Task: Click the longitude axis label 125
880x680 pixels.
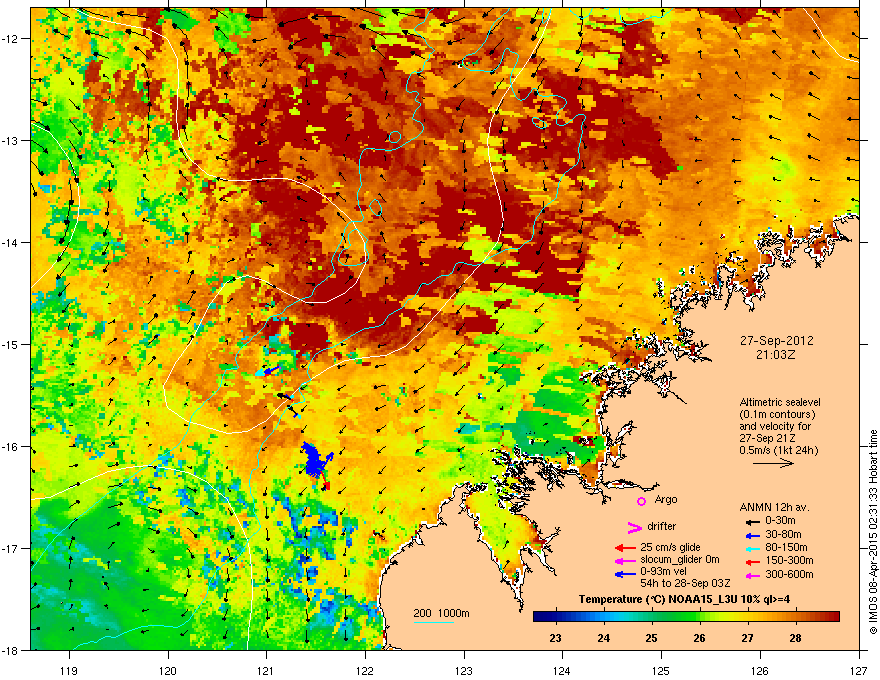Action: 662,670
